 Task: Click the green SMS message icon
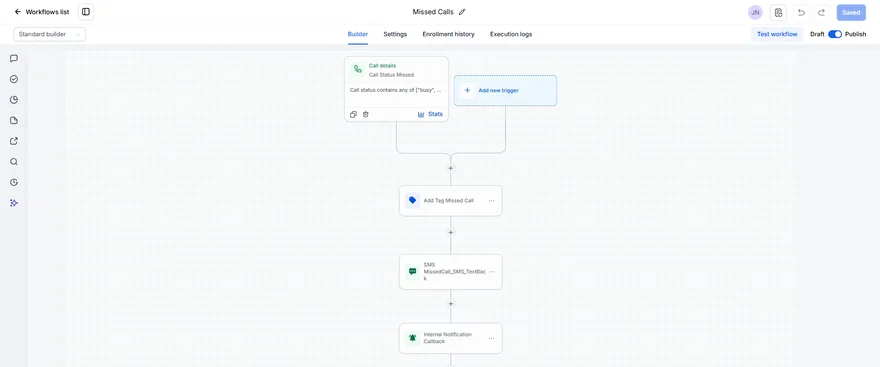point(412,272)
